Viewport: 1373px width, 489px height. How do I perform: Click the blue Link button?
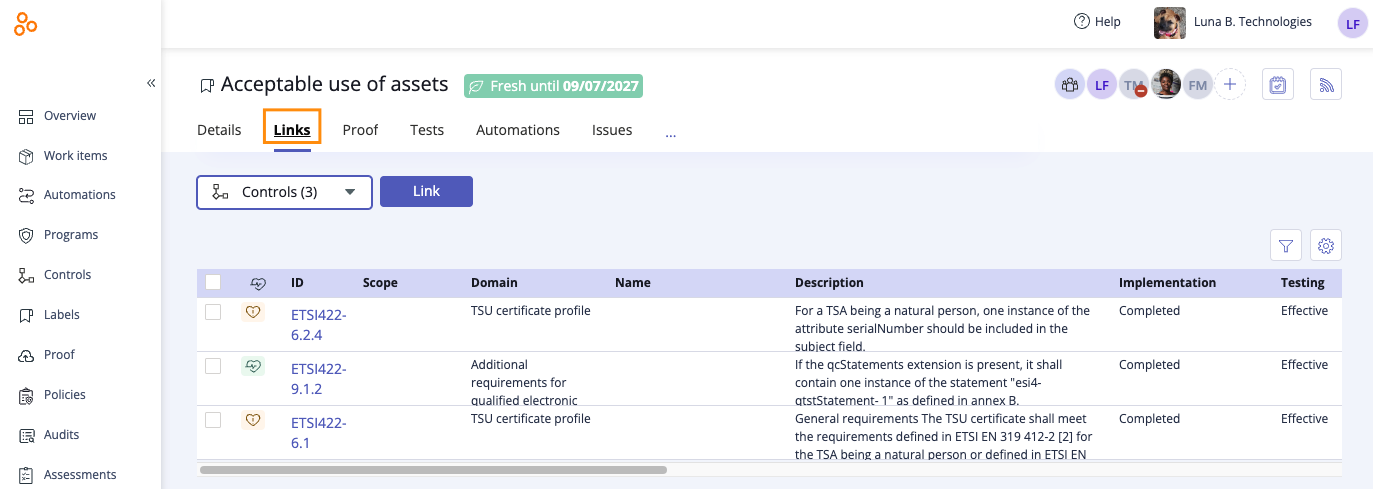click(x=426, y=191)
